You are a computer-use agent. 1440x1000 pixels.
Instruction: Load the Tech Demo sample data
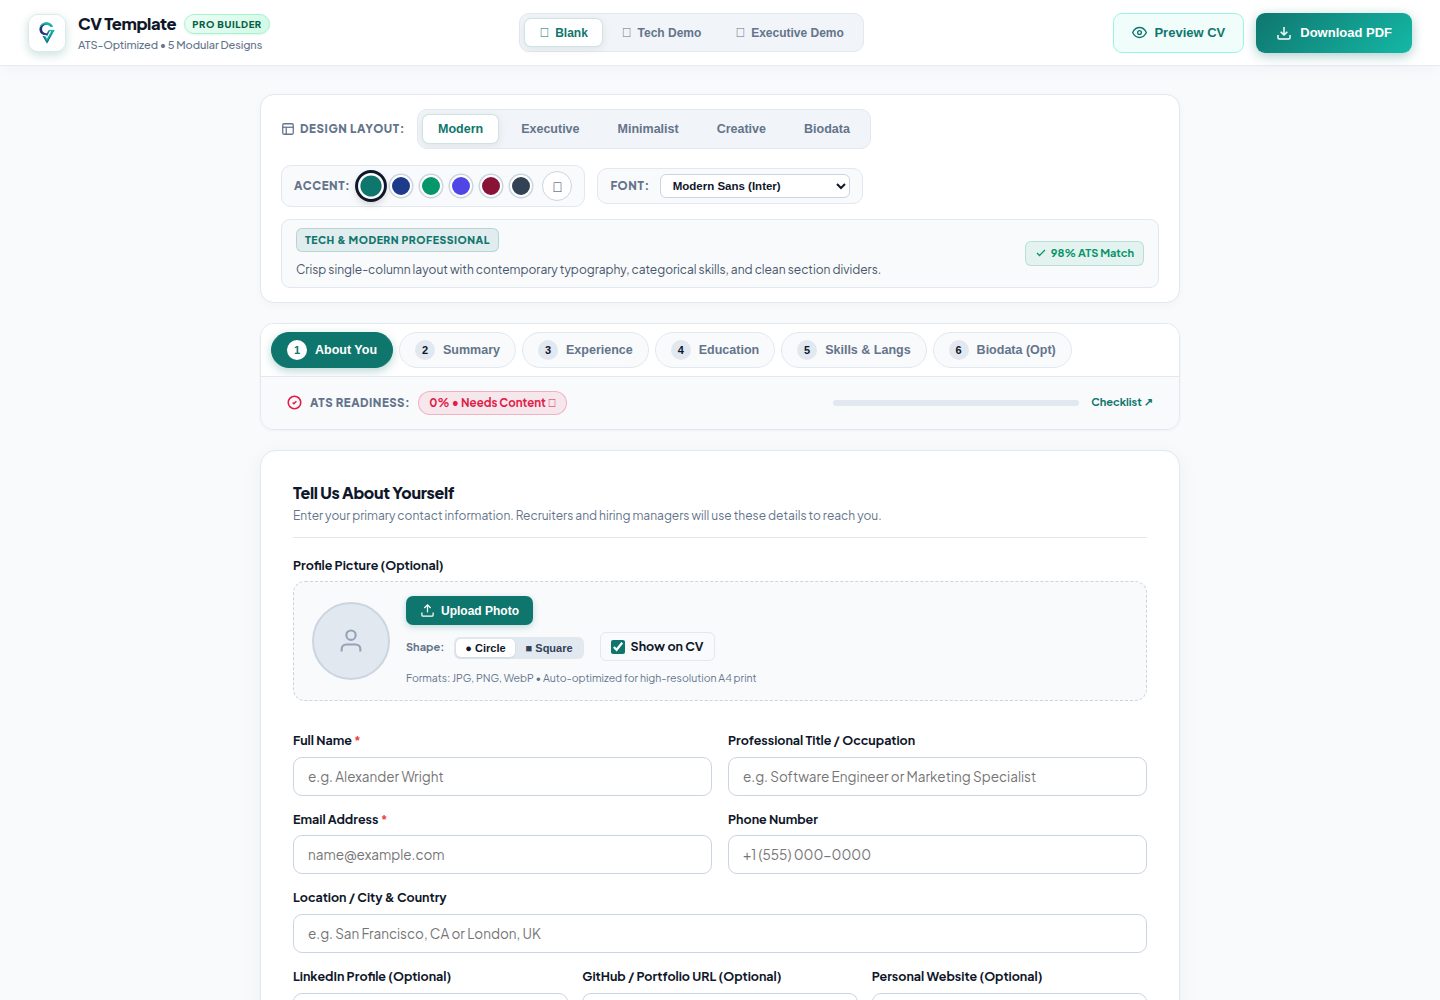click(x=662, y=33)
